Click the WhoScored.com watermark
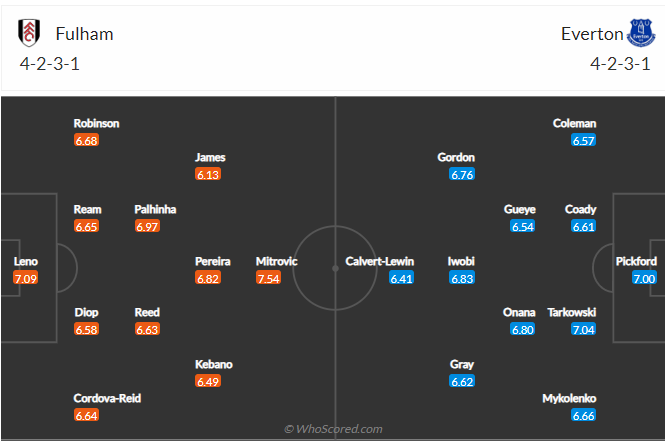The image size is (665, 441). point(333,429)
